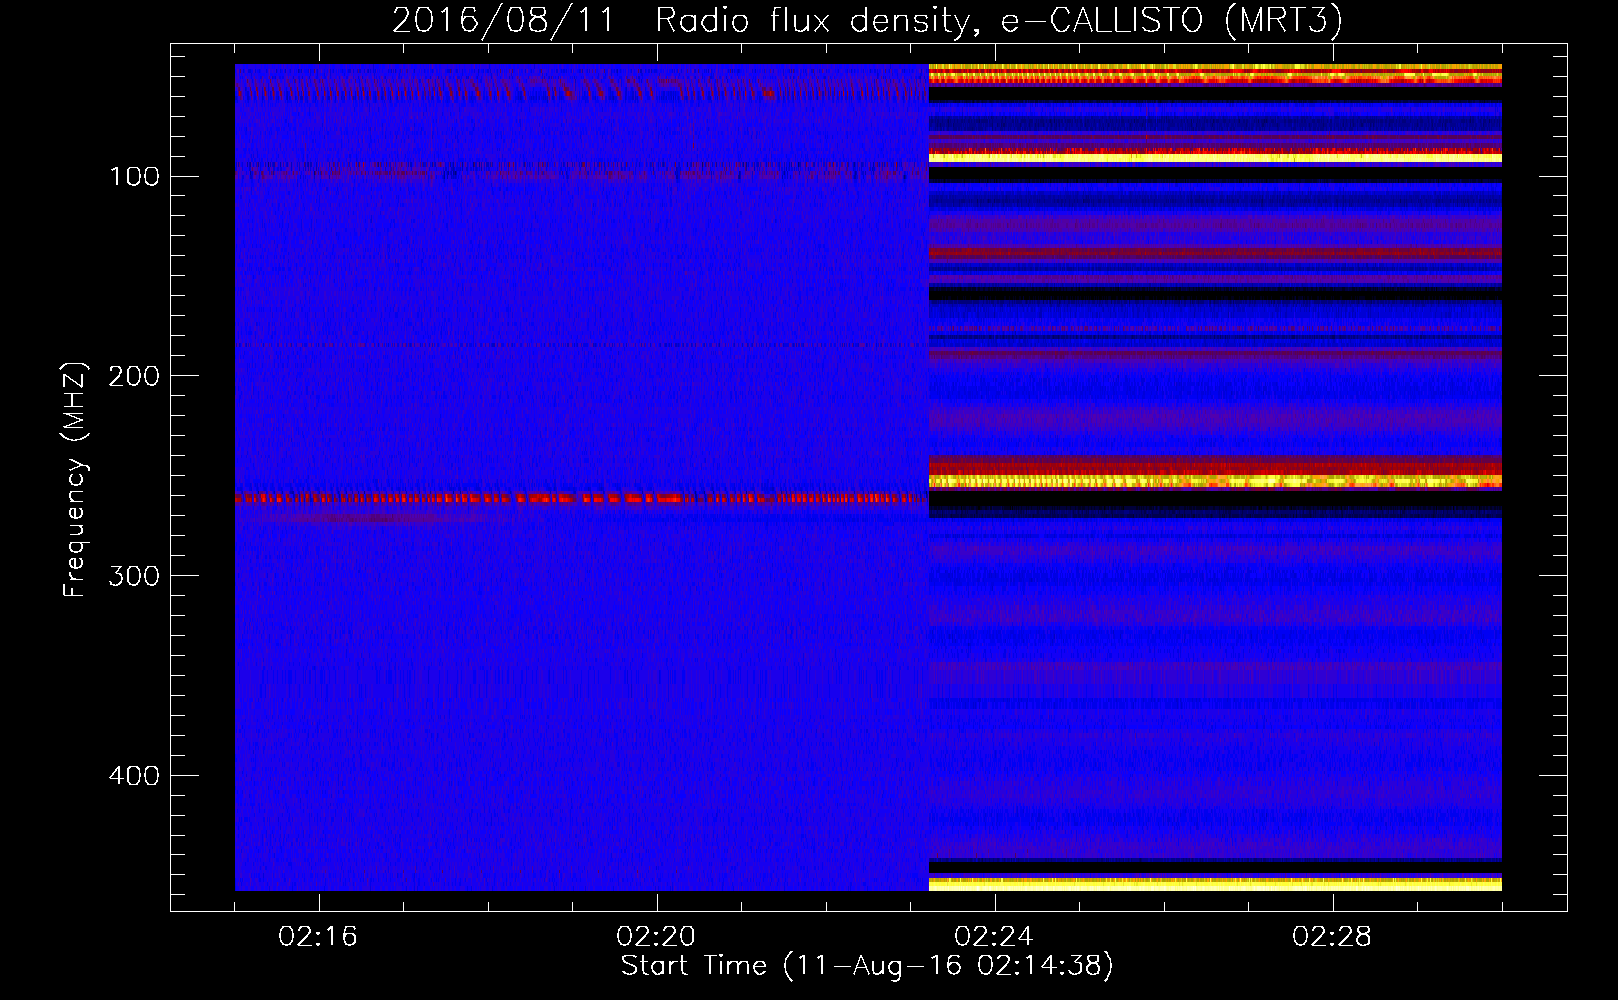The height and width of the screenshot is (1000, 1618).
Task: Click the bright yellow band near 90 MHz
Action: (x=1215, y=157)
